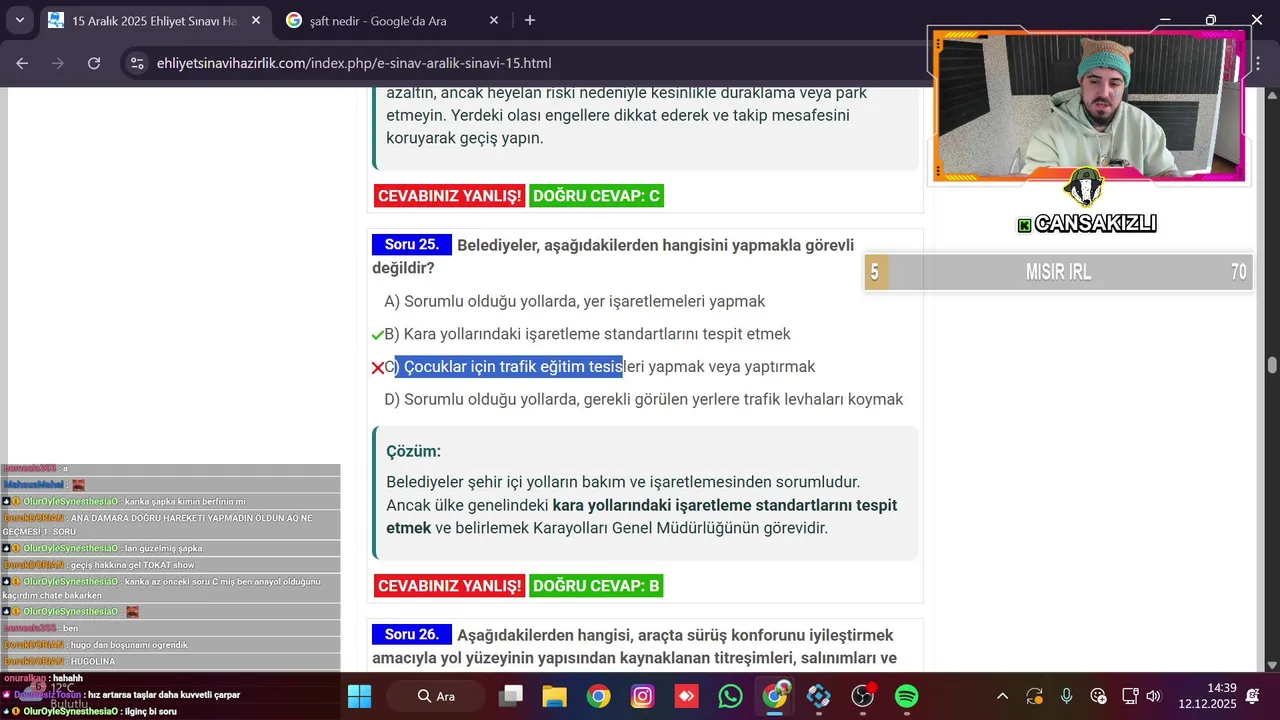The height and width of the screenshot is (720, 1280).
Task: Open the sync tray icon
Action: (x=1035, y=696)
